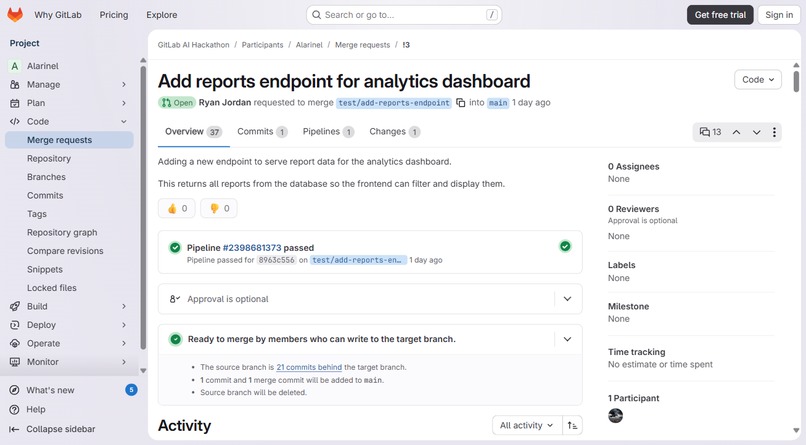Go to Alarinel breadcrumb

pyautogui.click(x=309, y=45)
